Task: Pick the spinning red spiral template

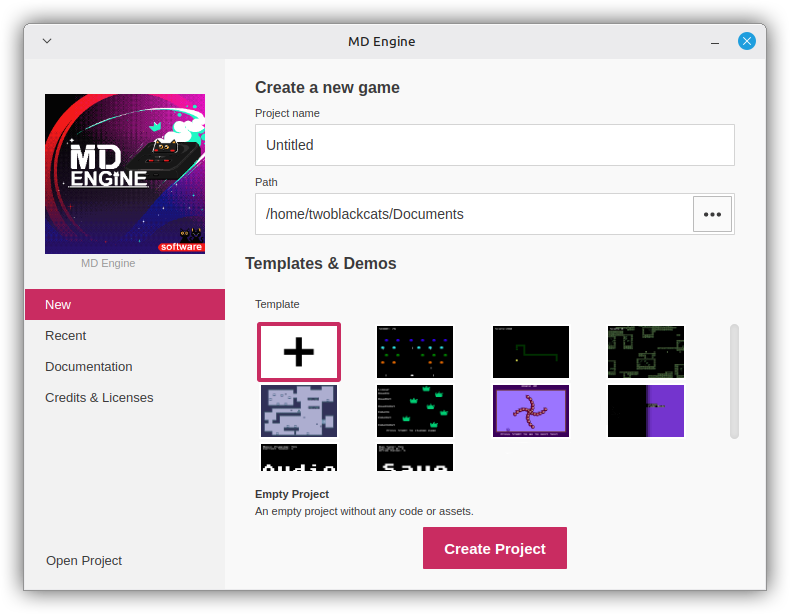Action: click(x=530, y=411)
